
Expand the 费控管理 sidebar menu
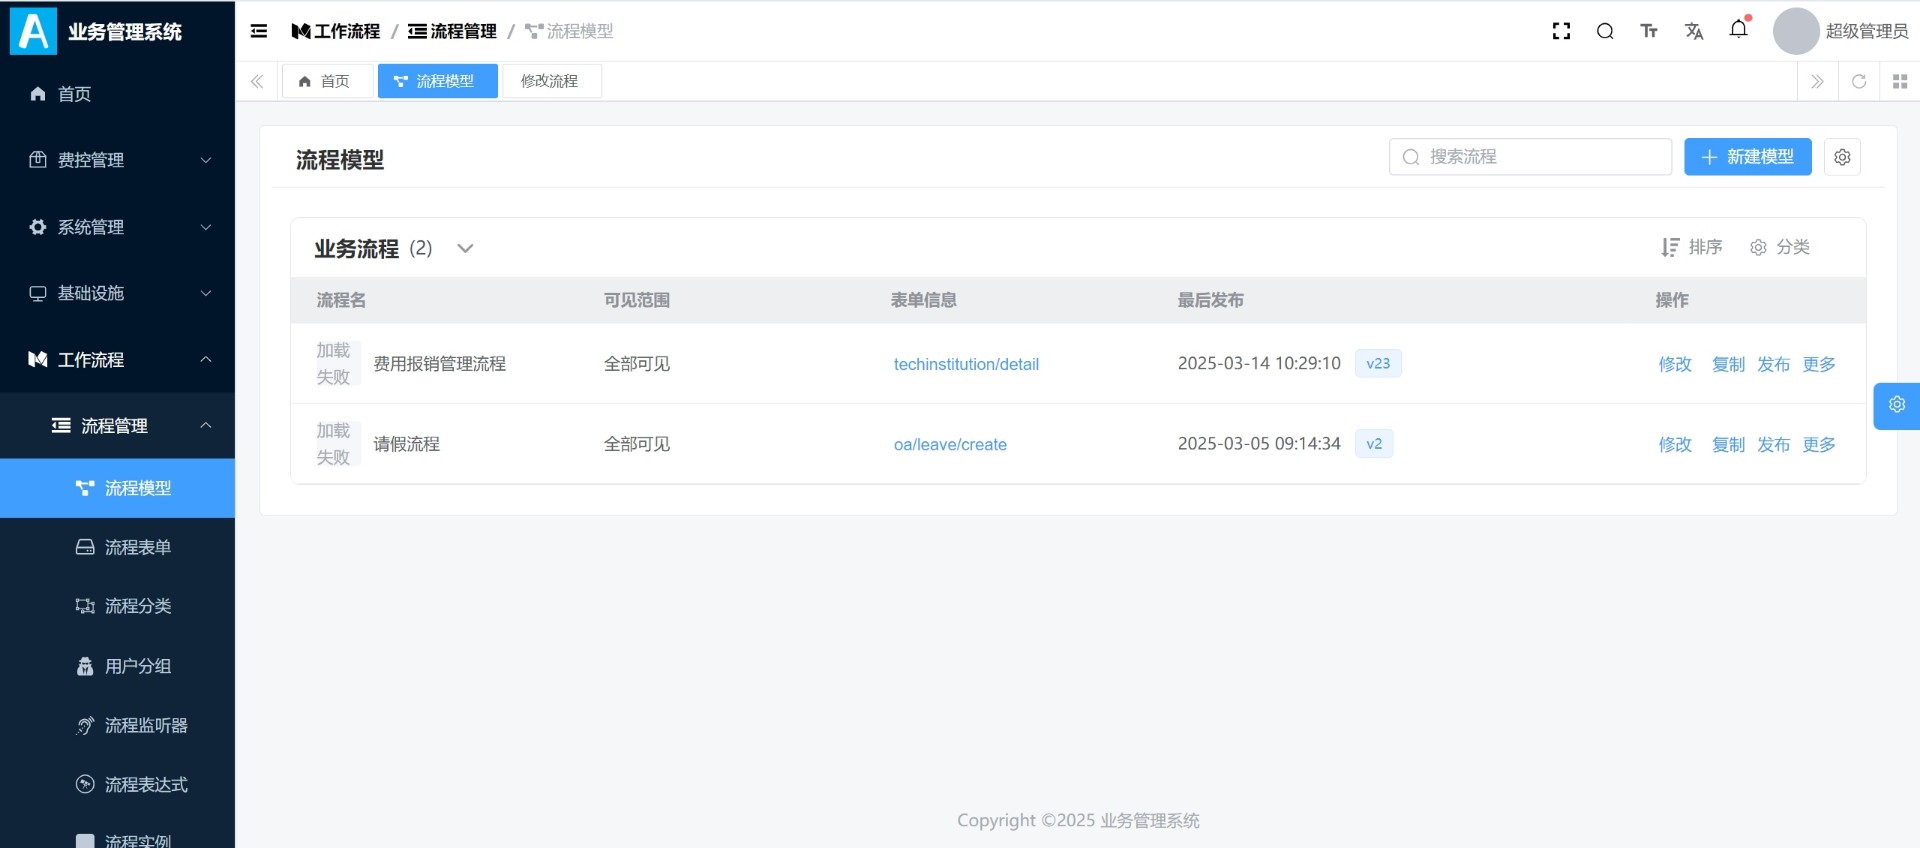[x=117, y=160]
